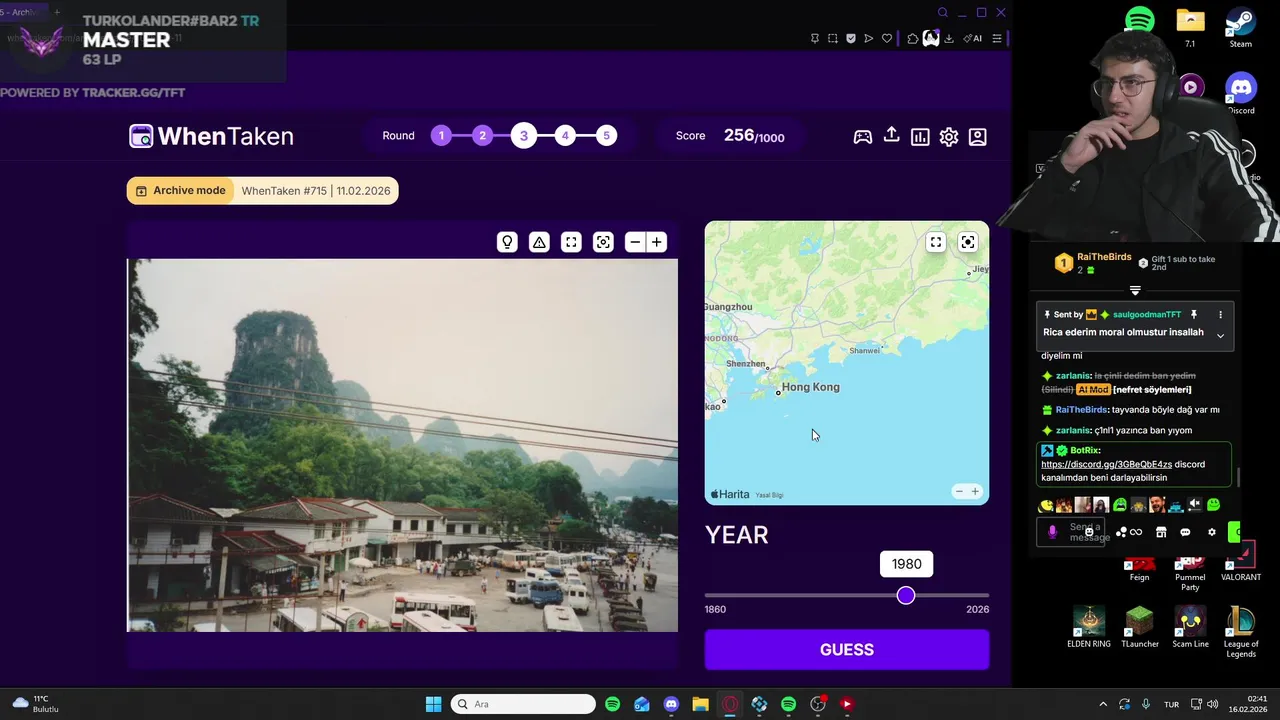Click the RaiTheBirds top gifter name
1280x720 pixels.
click(x=1104, y=257)
